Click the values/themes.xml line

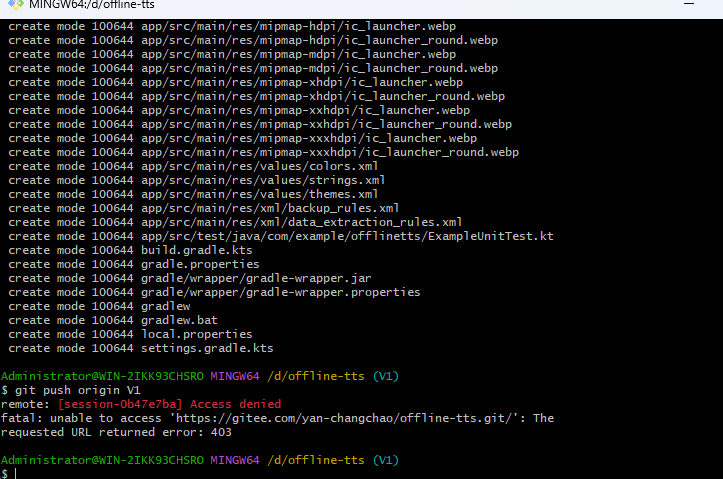[x=193, y=194]
